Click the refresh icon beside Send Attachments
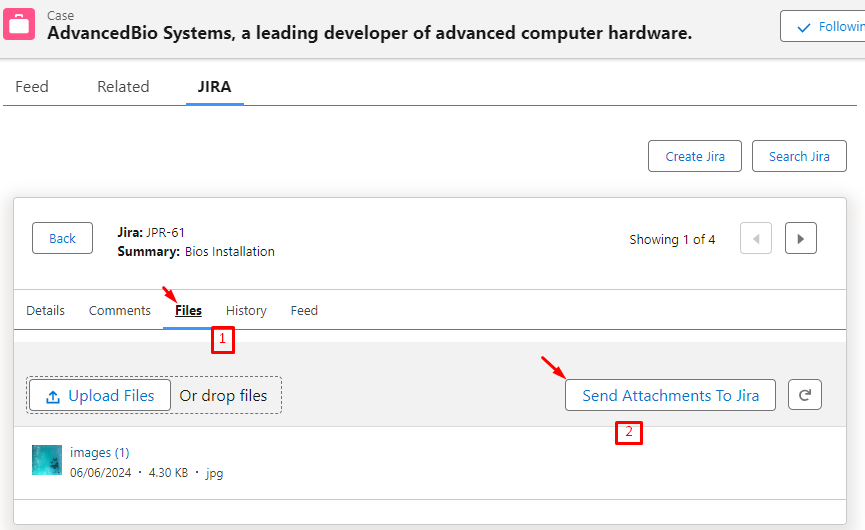Viewport: 865px width, 530px height. click(x=804, y=395)
